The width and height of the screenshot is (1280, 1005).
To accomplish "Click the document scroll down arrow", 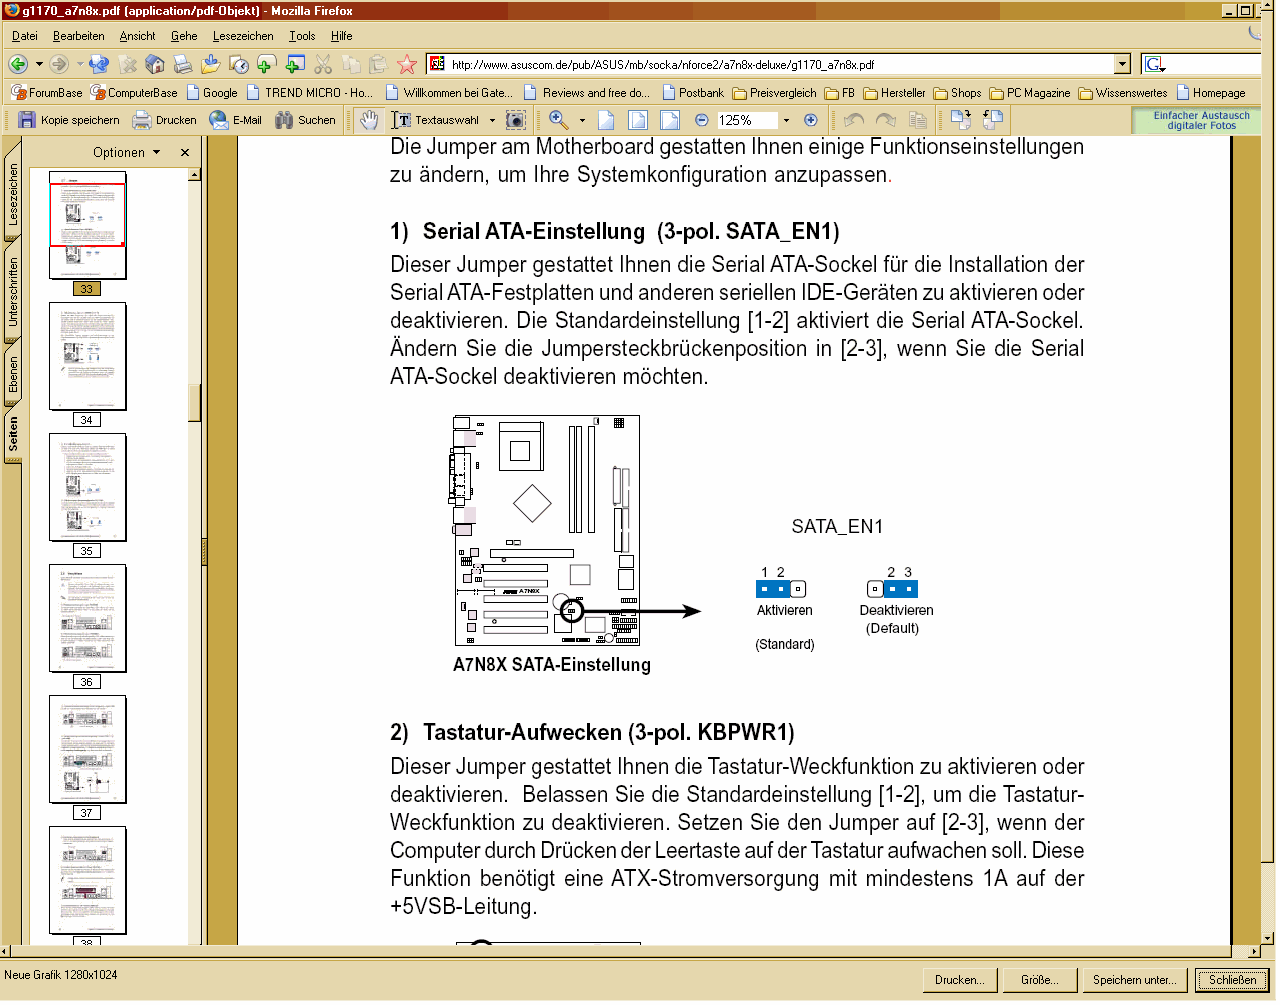I will tap(1267, 938).
